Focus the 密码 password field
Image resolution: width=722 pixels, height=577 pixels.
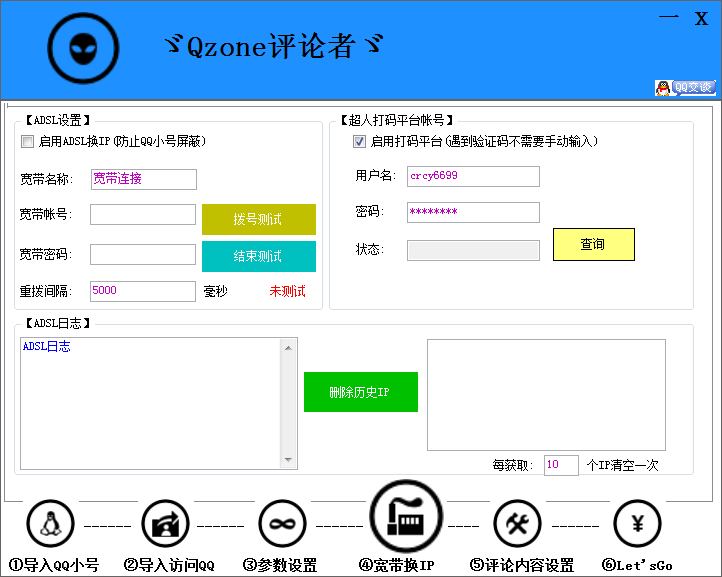click(473, 212)
